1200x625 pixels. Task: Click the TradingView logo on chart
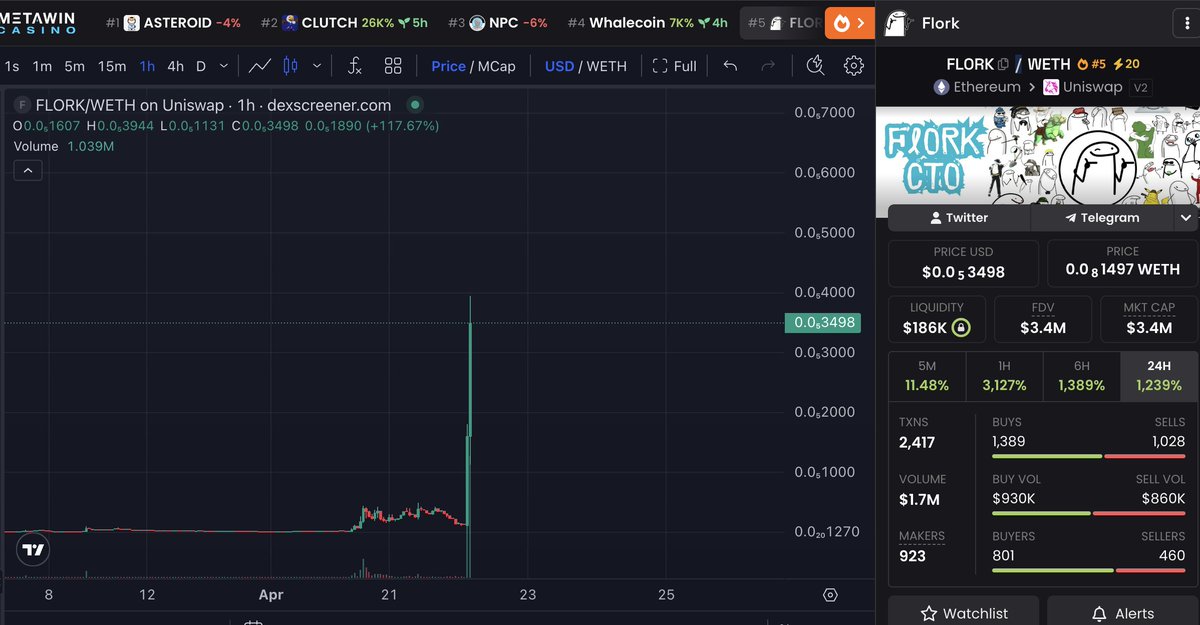[33, 550]
